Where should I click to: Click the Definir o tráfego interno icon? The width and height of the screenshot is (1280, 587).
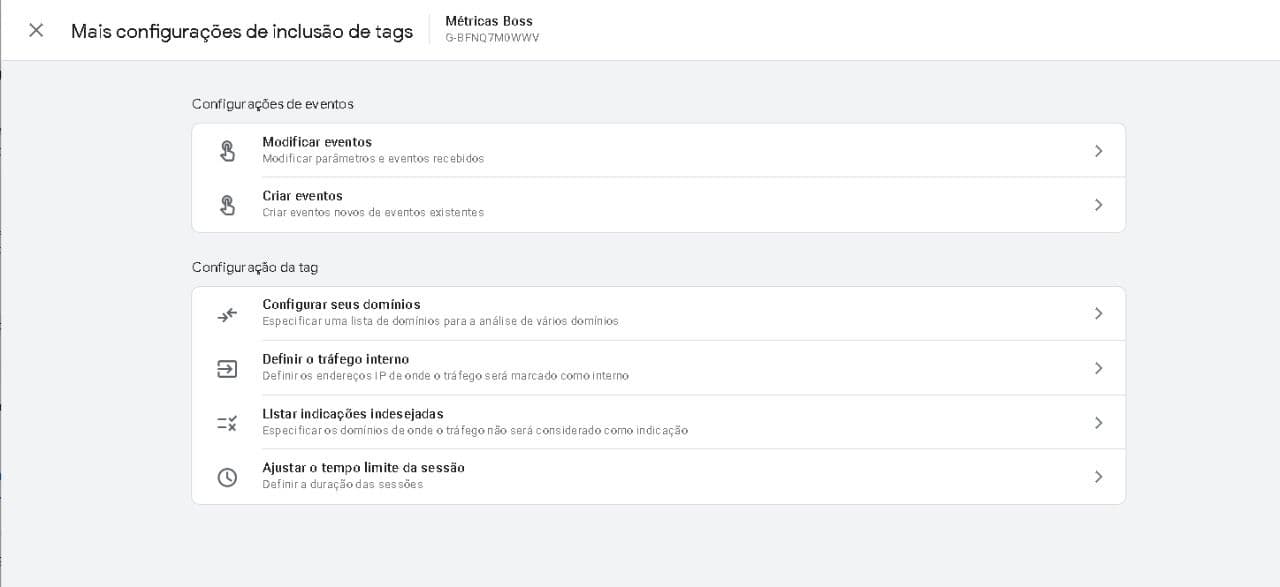[x=227, y=369]
